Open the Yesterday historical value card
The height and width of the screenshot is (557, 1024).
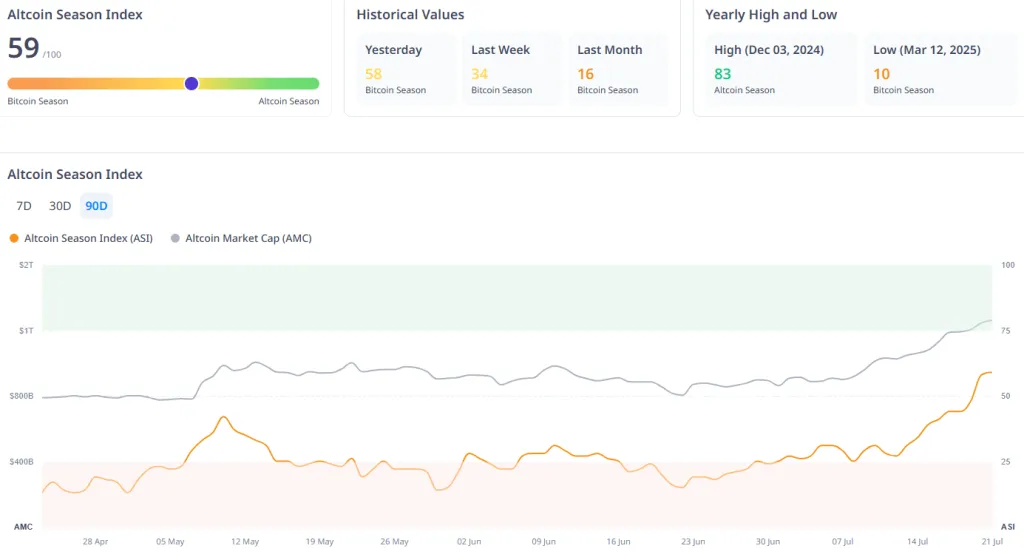click(406, 70)
